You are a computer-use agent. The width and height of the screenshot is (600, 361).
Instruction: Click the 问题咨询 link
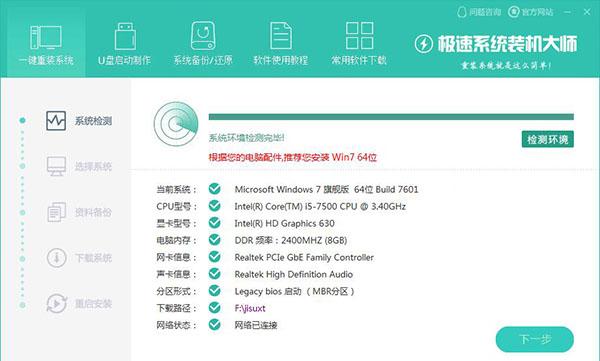[x=479, y=12]
